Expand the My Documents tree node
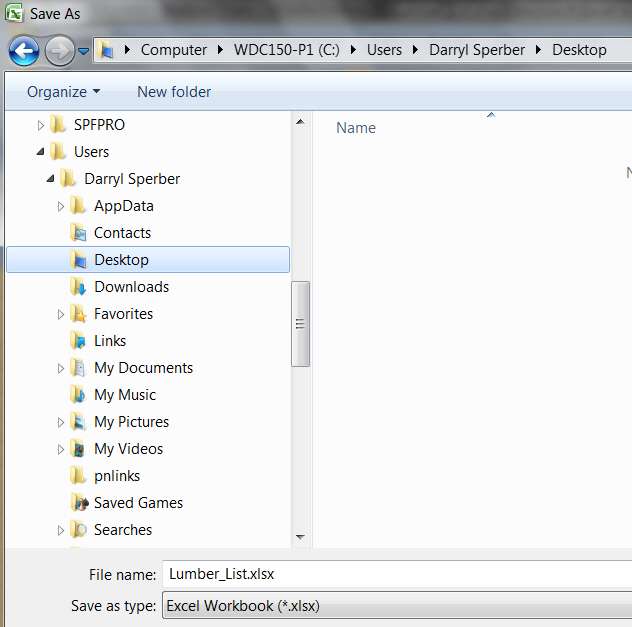This screenshot has height=627, width=632. [x=60, y=368]
